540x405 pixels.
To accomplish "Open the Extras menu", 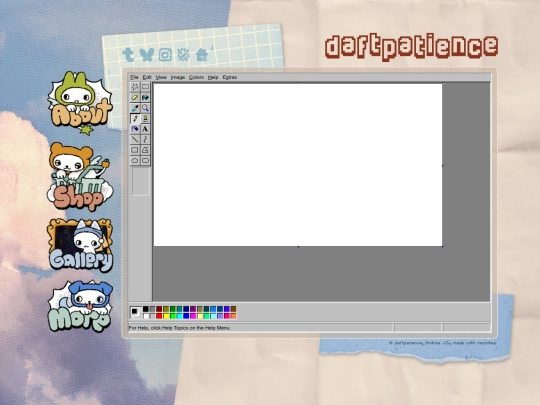I will 230,77.
